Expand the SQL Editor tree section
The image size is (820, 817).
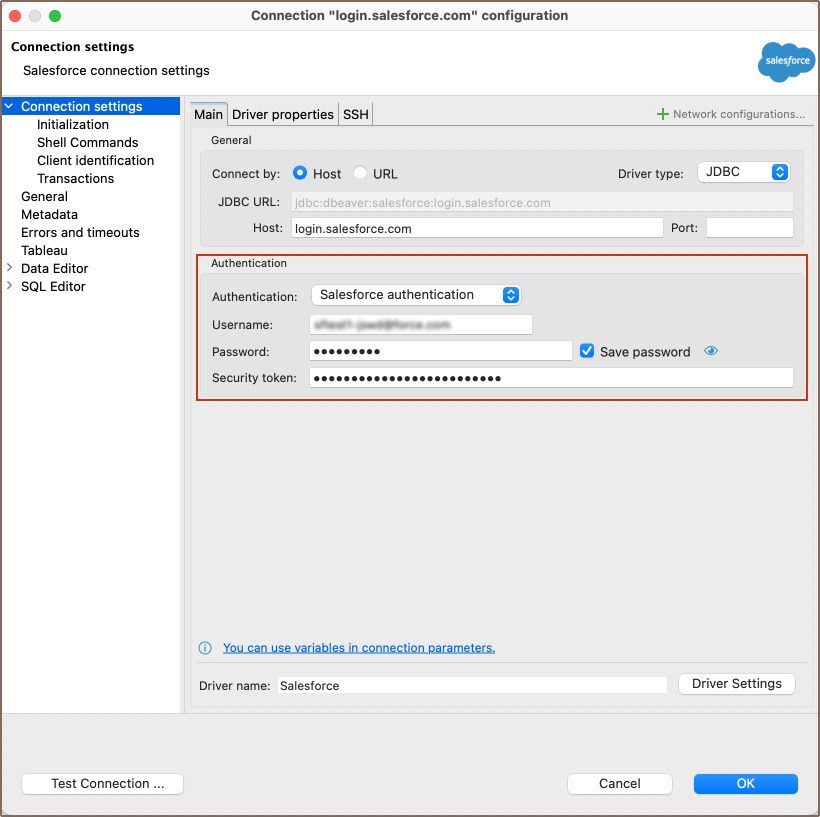click(x=10, y=286)
